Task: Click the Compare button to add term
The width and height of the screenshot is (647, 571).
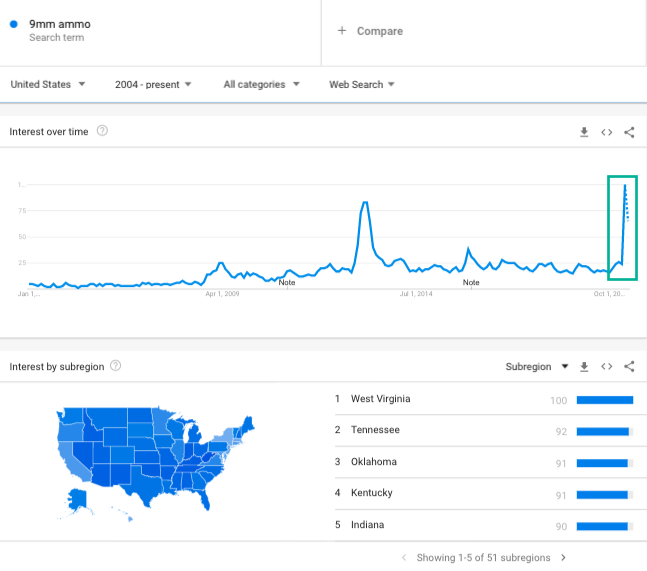Action: click(370, 31)
